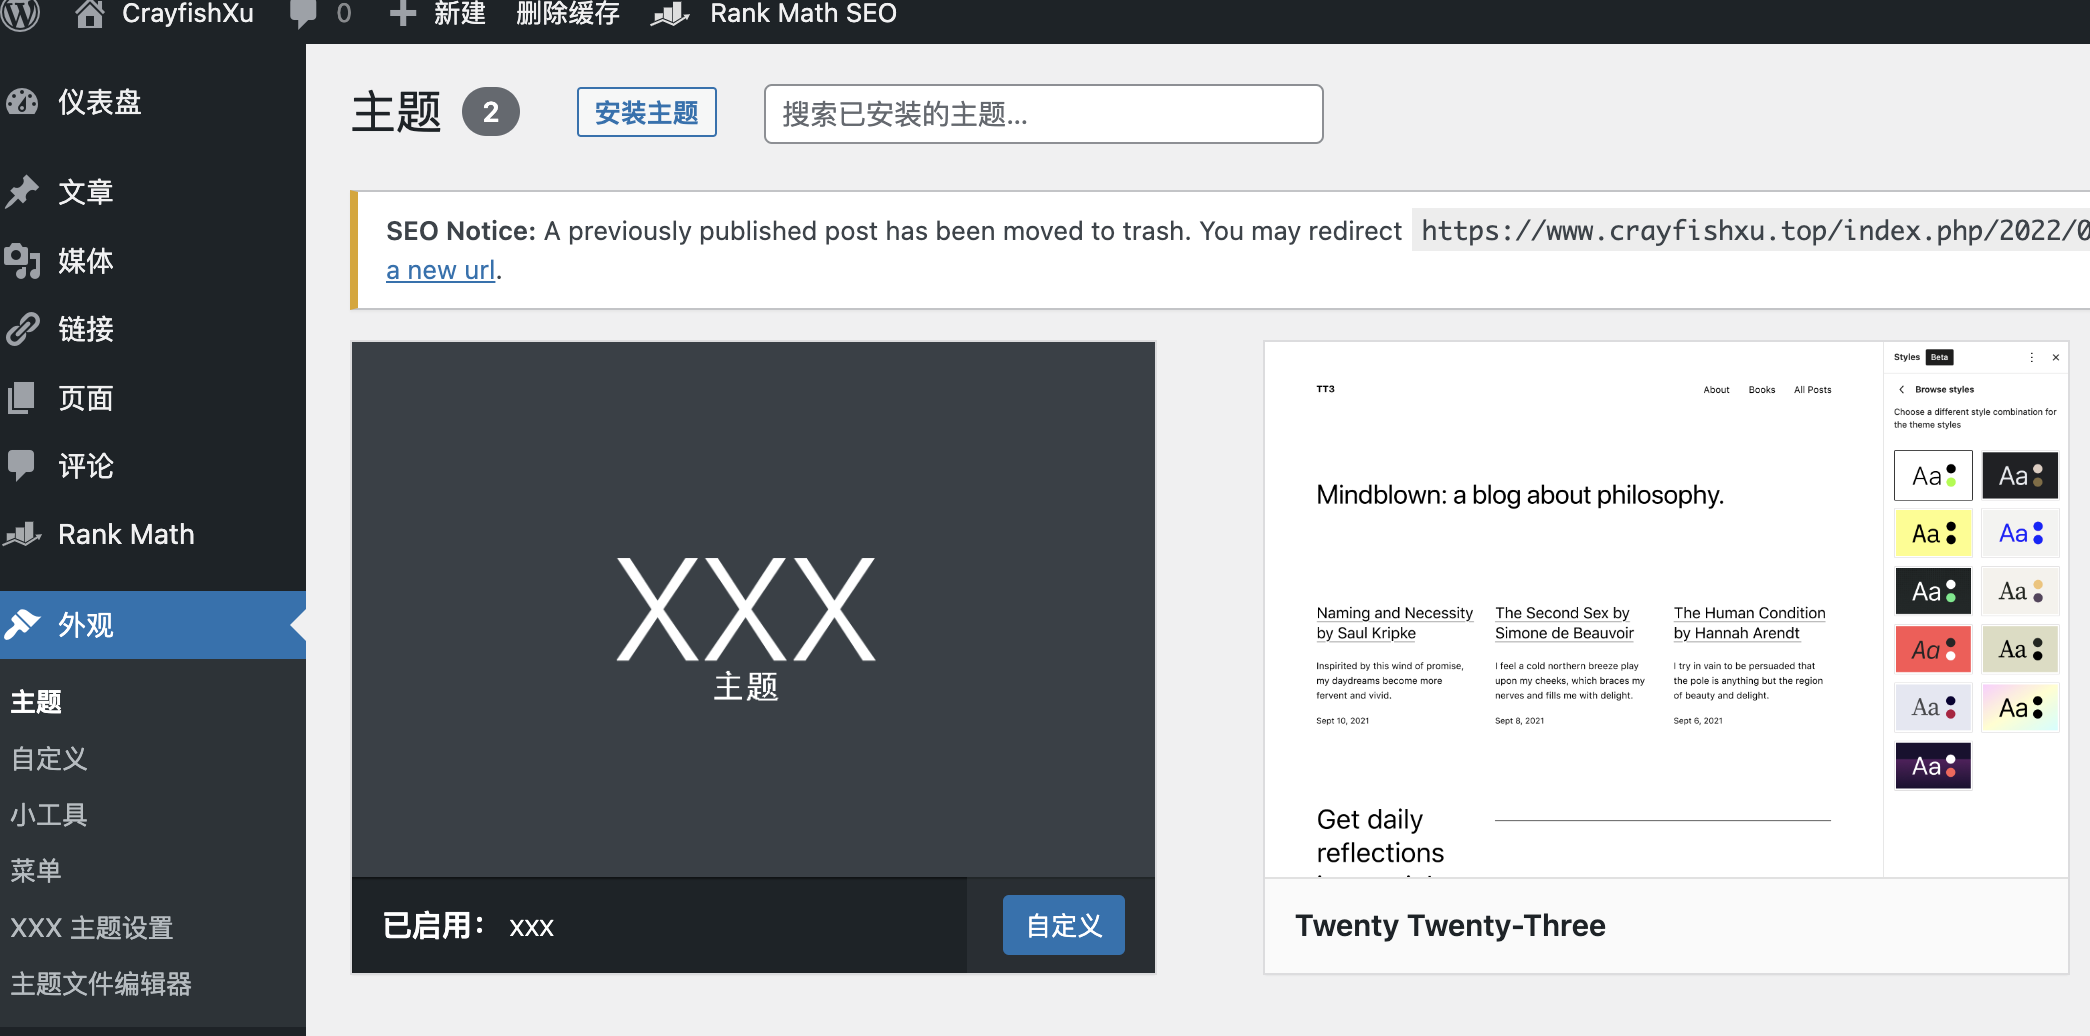Open the 仪表盘 dashboard icon
Viewport: 2090px width, 1036px height.
coord(22,102)
